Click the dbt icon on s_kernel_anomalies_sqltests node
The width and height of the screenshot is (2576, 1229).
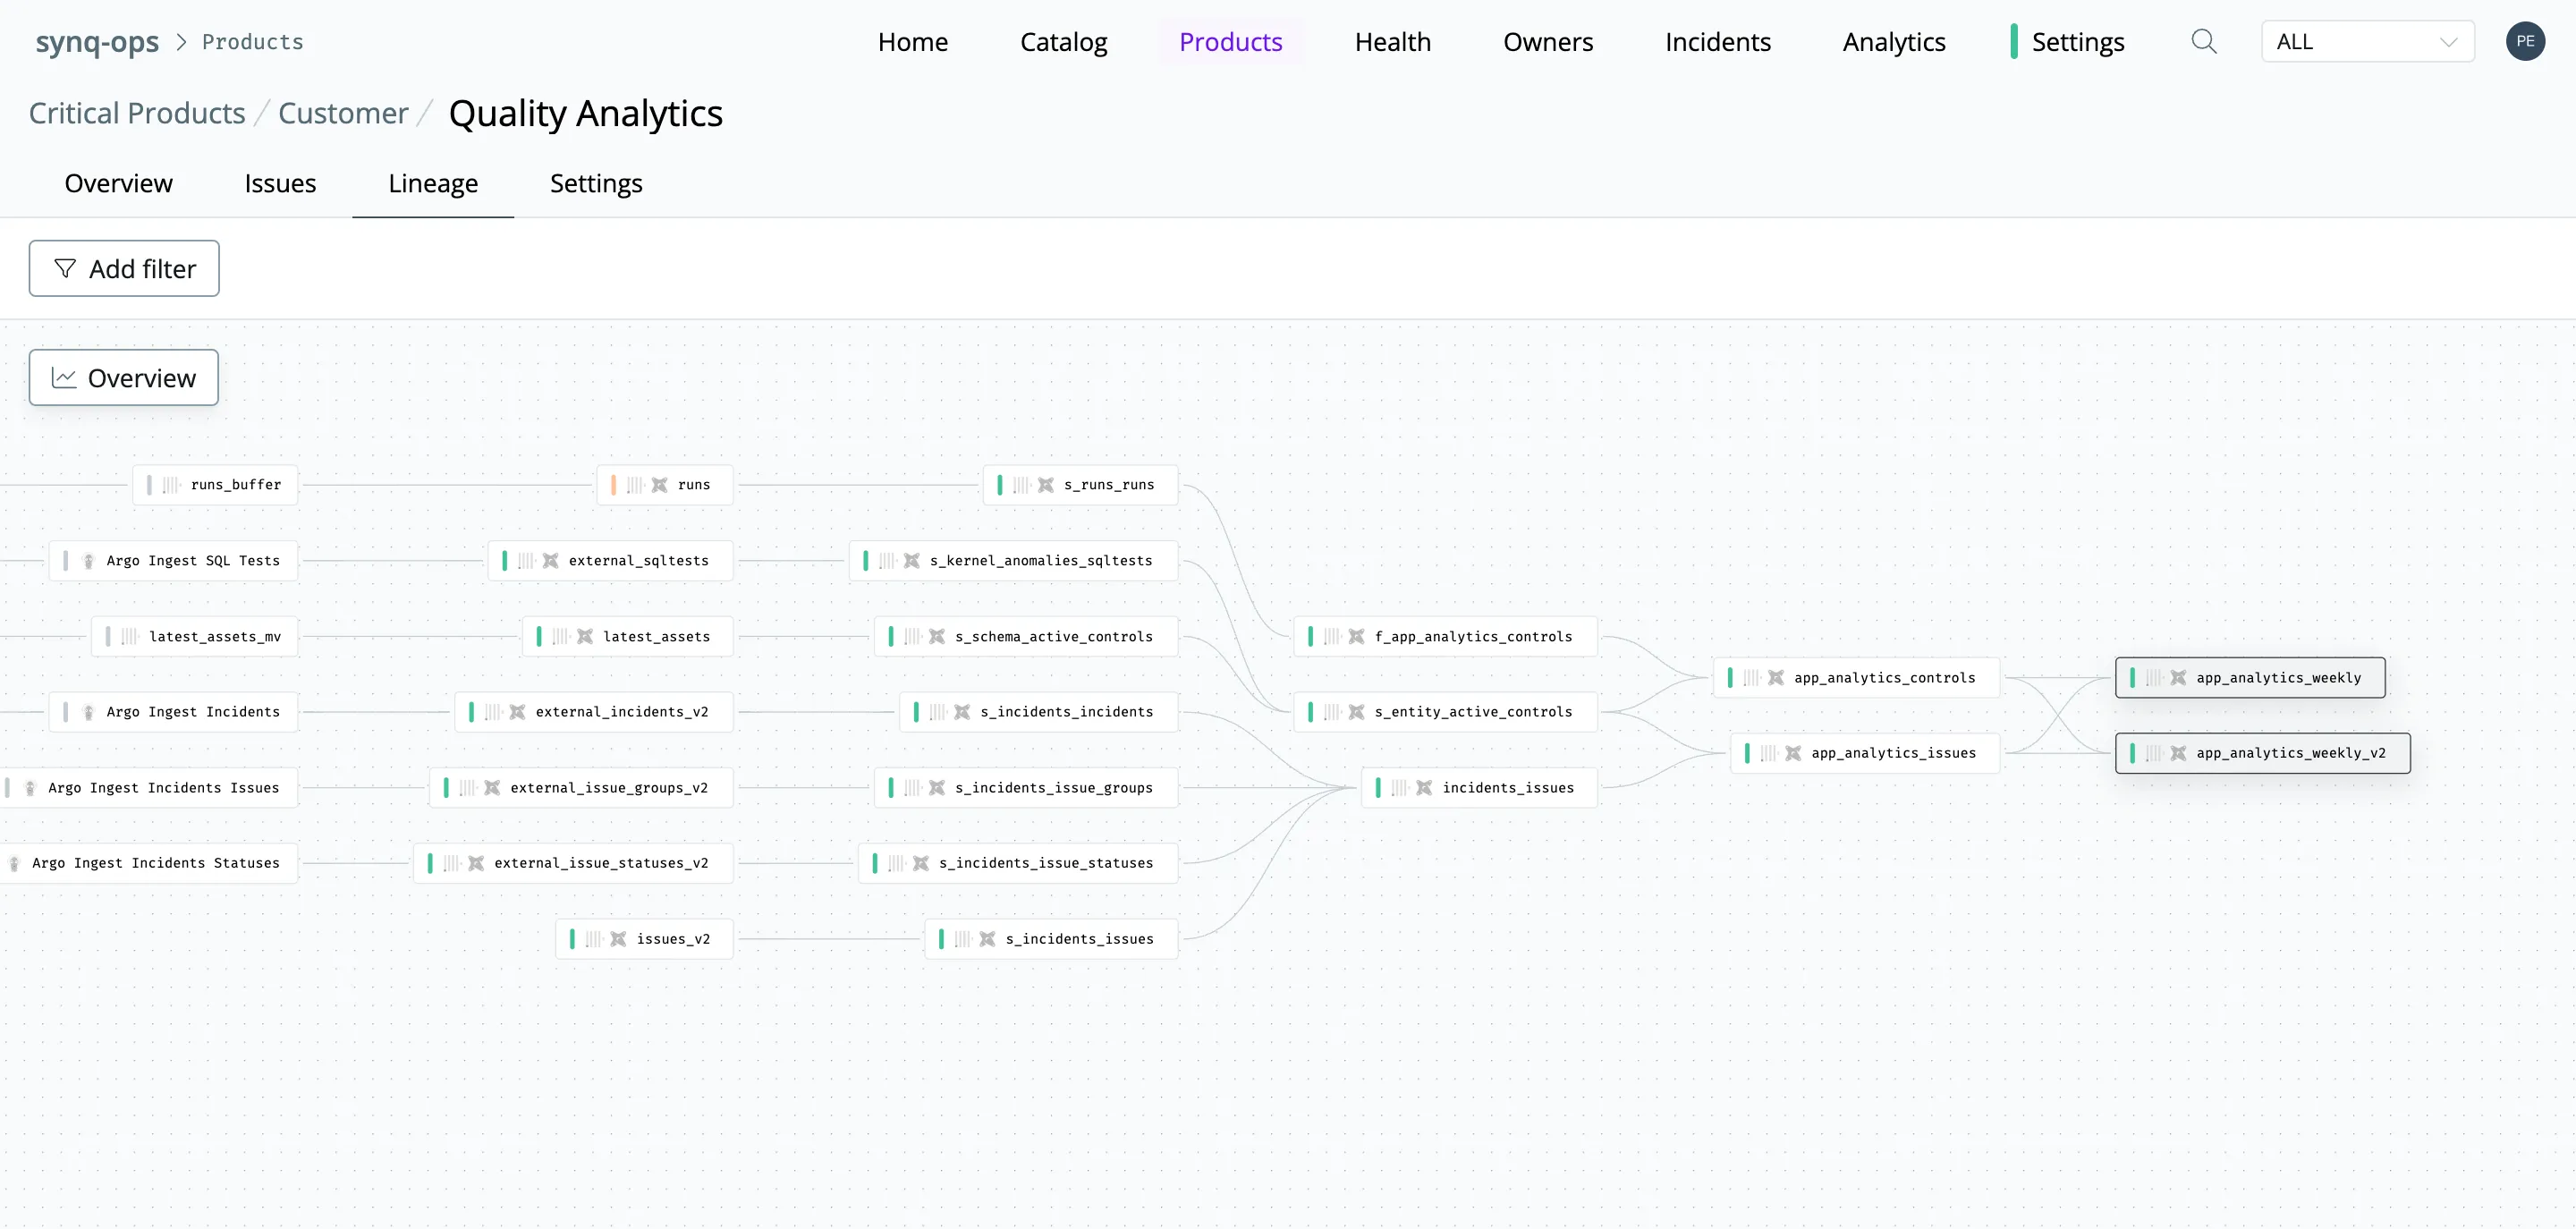tap(911, 560)
